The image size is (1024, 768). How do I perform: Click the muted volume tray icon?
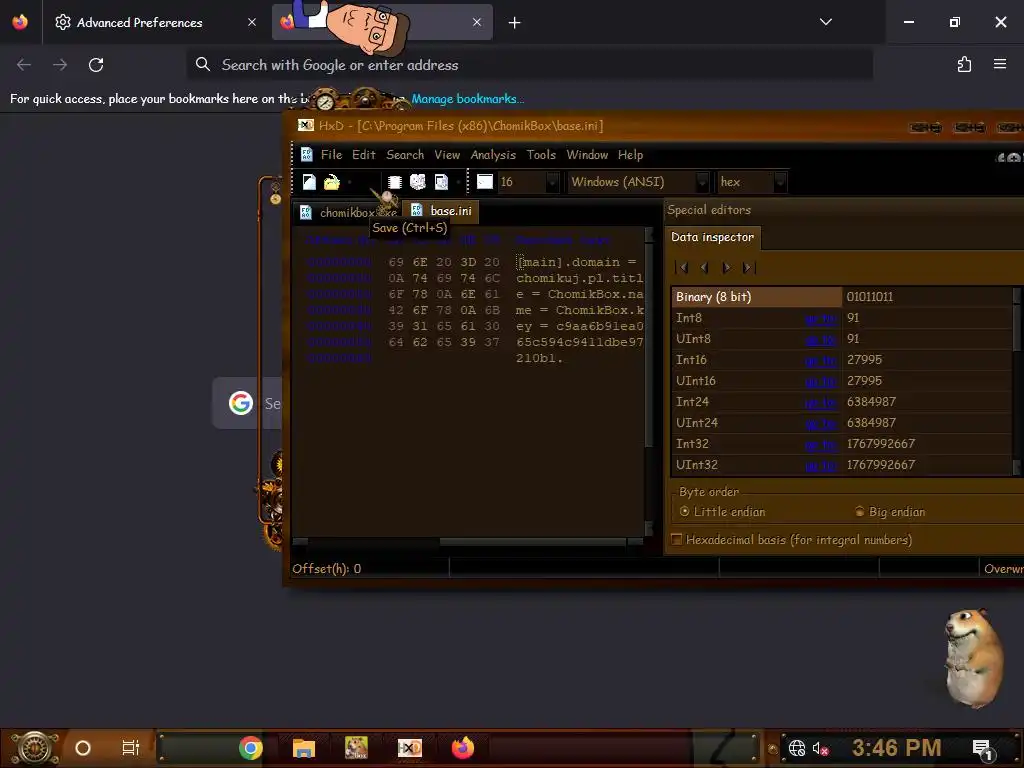click(x=820, y=748)
